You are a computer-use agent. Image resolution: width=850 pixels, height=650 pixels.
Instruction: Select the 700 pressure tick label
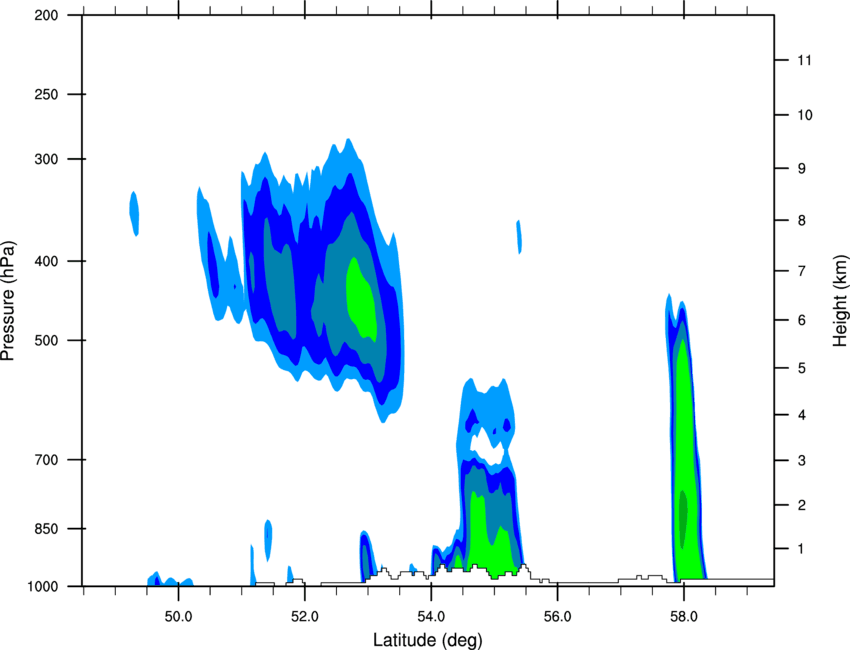46,460
